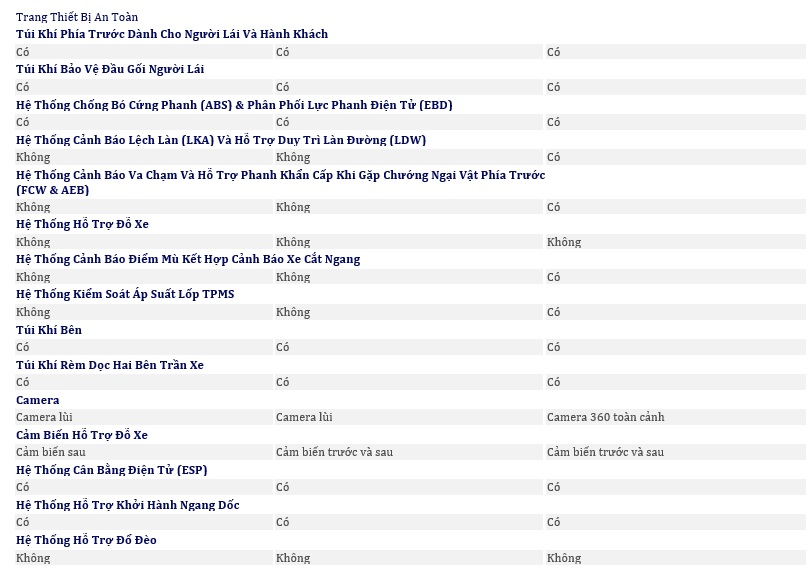
Task: Select the ESP electronic stability heading
Action: (x=112, y=470)
